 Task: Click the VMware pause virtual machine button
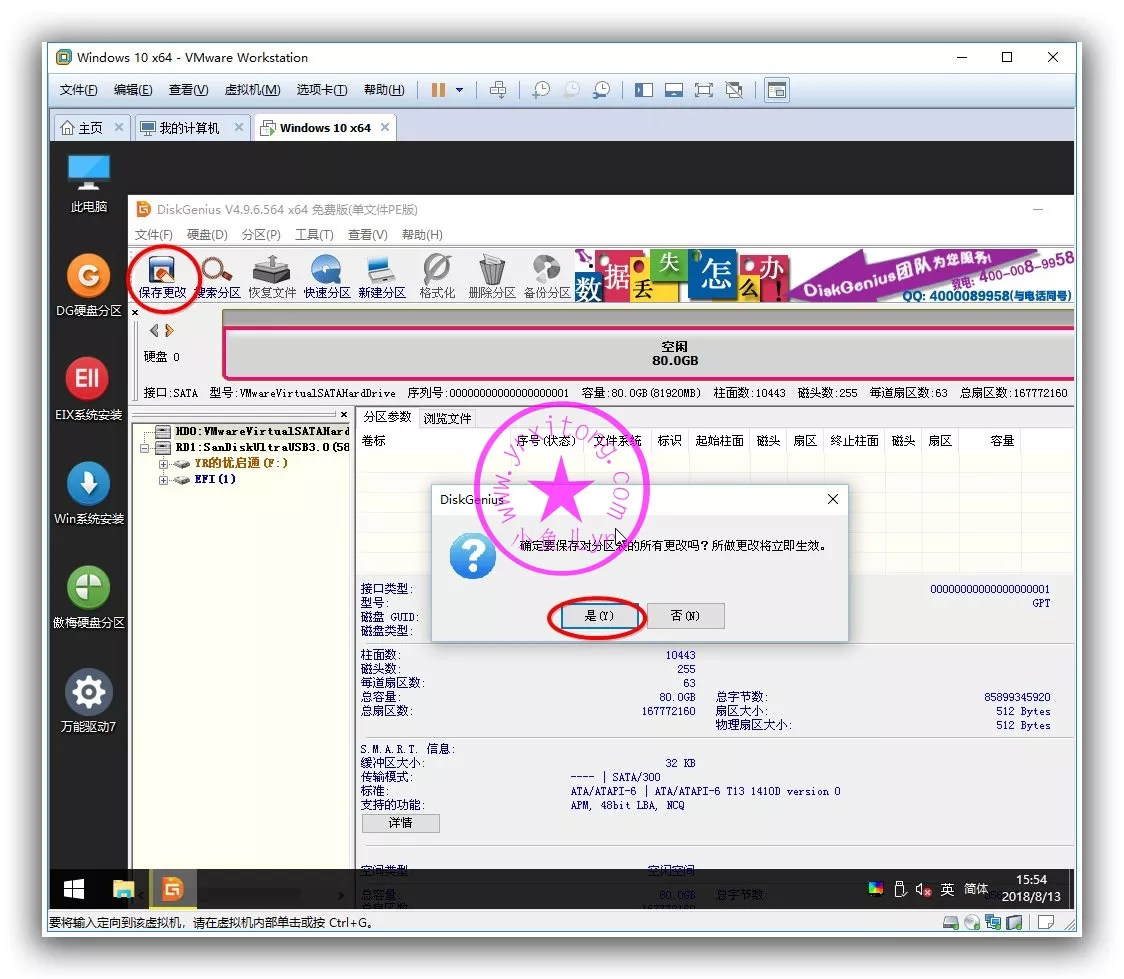click(x=438, y=90)
